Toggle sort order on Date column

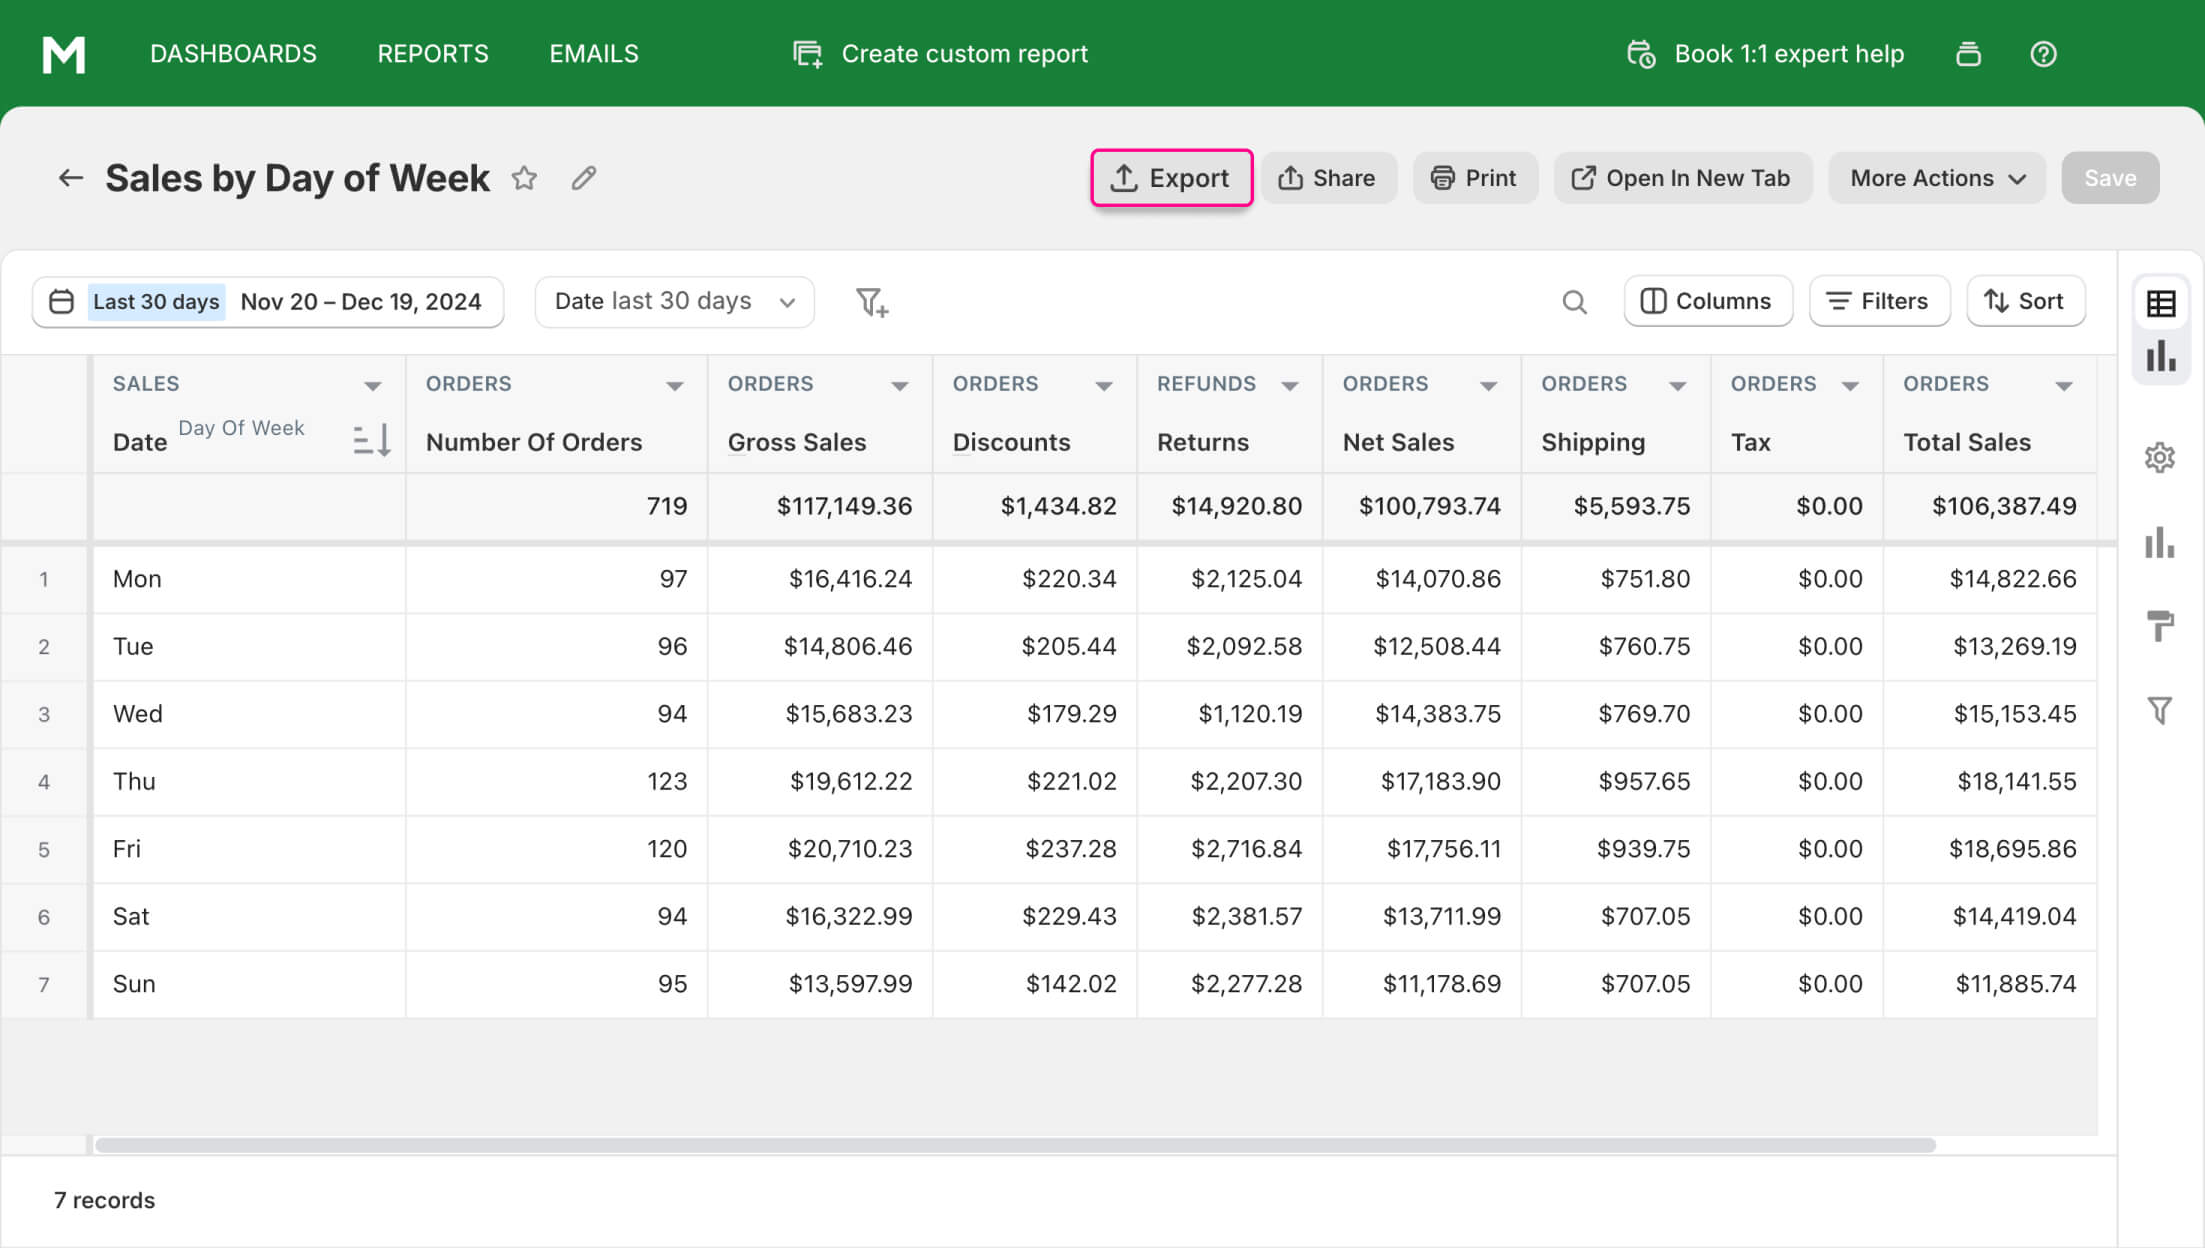pos(372,440)
